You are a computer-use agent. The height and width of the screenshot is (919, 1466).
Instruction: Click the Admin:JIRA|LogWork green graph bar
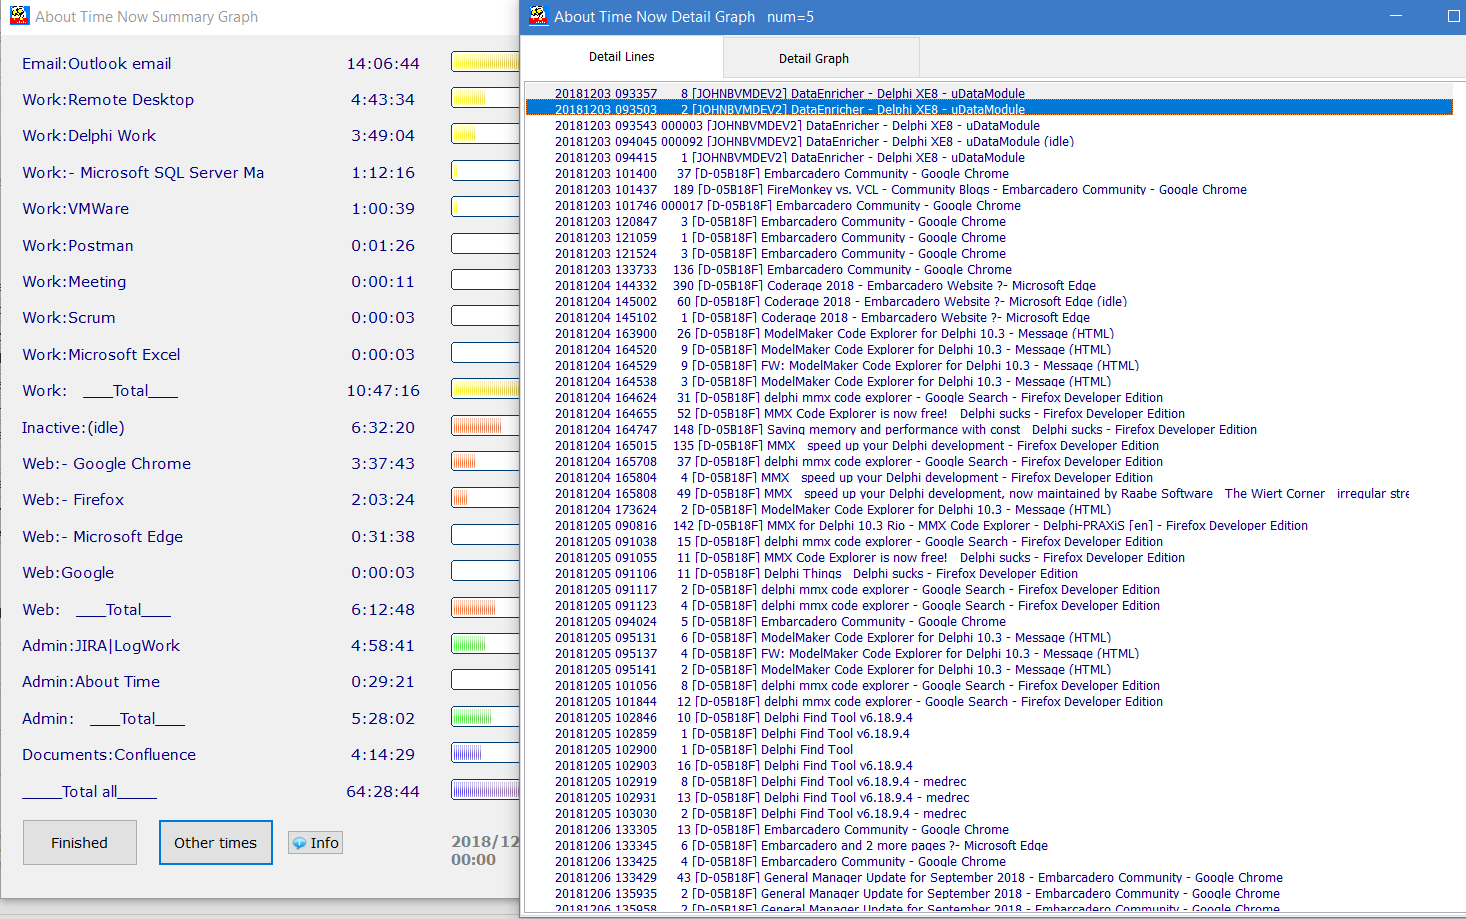coord(485,644)
